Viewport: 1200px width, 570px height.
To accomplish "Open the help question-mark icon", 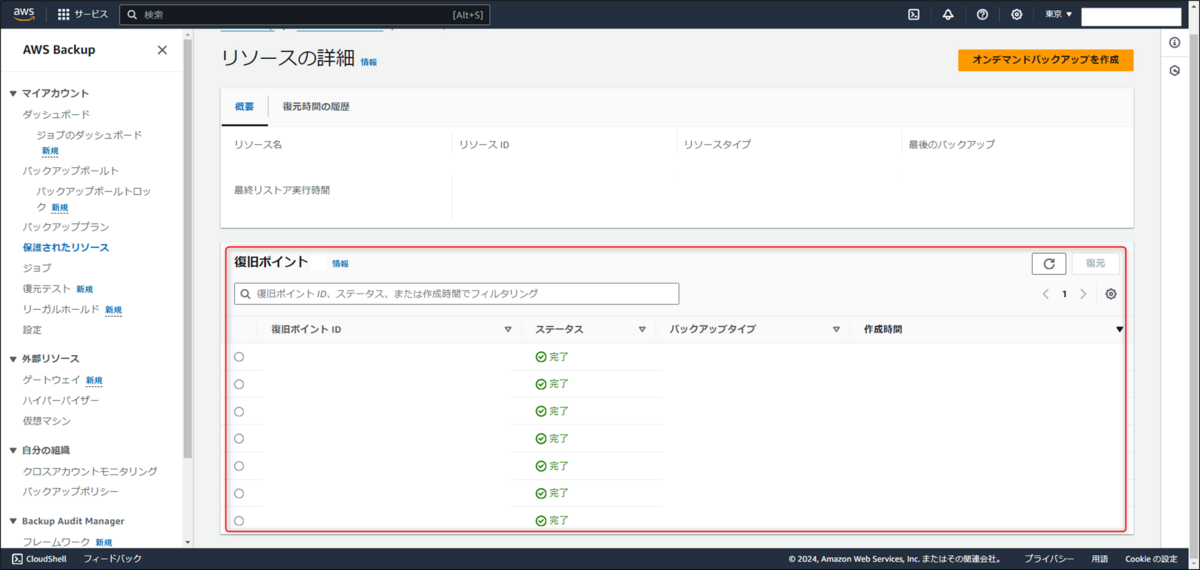I will click(x=982, y=15).
